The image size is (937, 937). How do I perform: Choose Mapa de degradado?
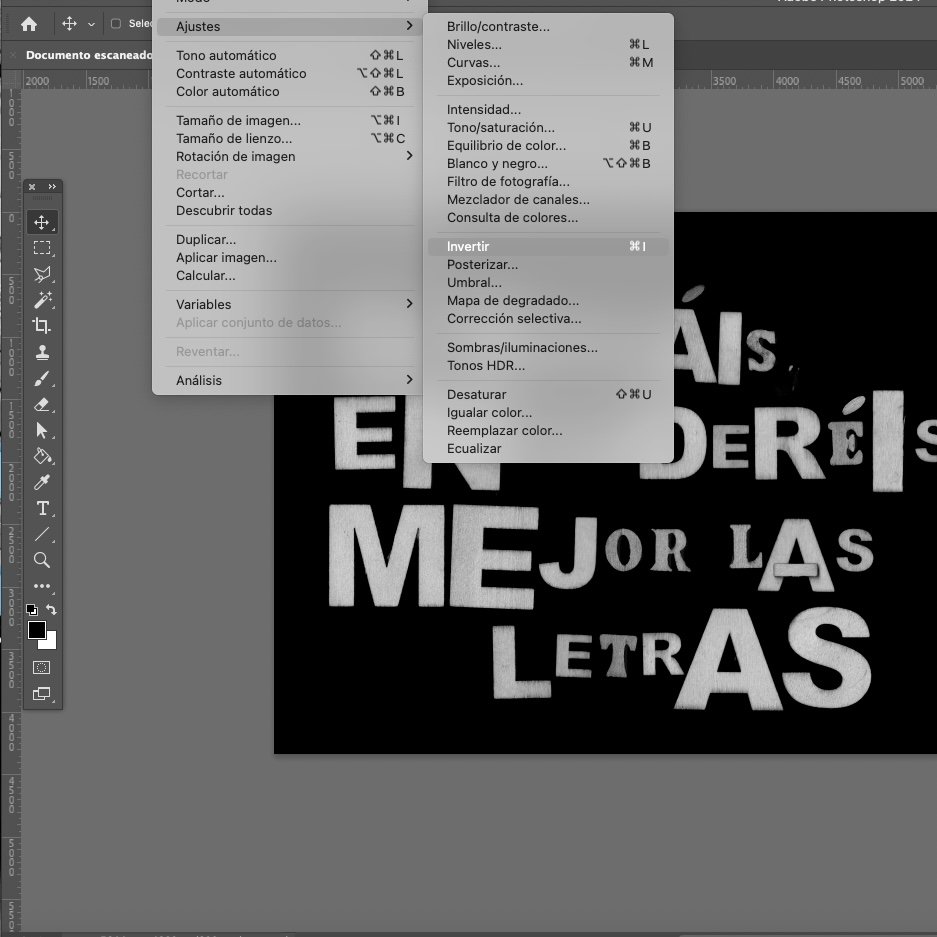[548, 300]
